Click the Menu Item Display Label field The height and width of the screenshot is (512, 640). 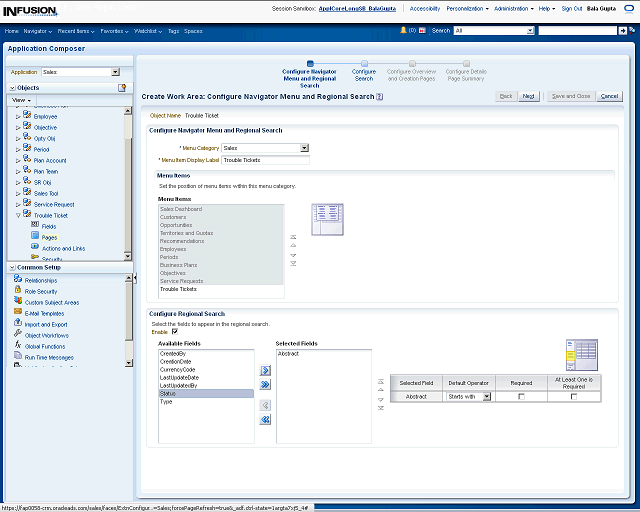point(265,160)
